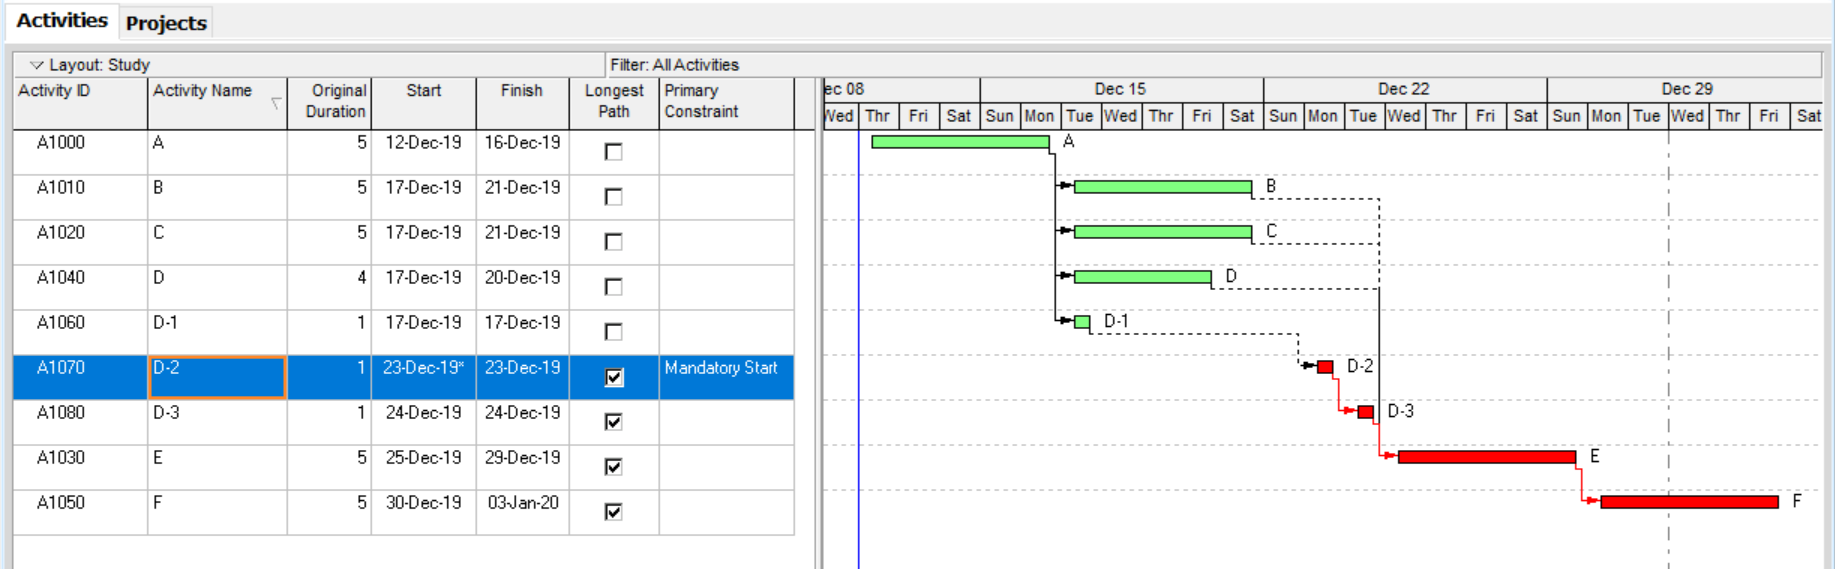
Task: Switch to the Projects tab
Action: [x=166, y=23]
